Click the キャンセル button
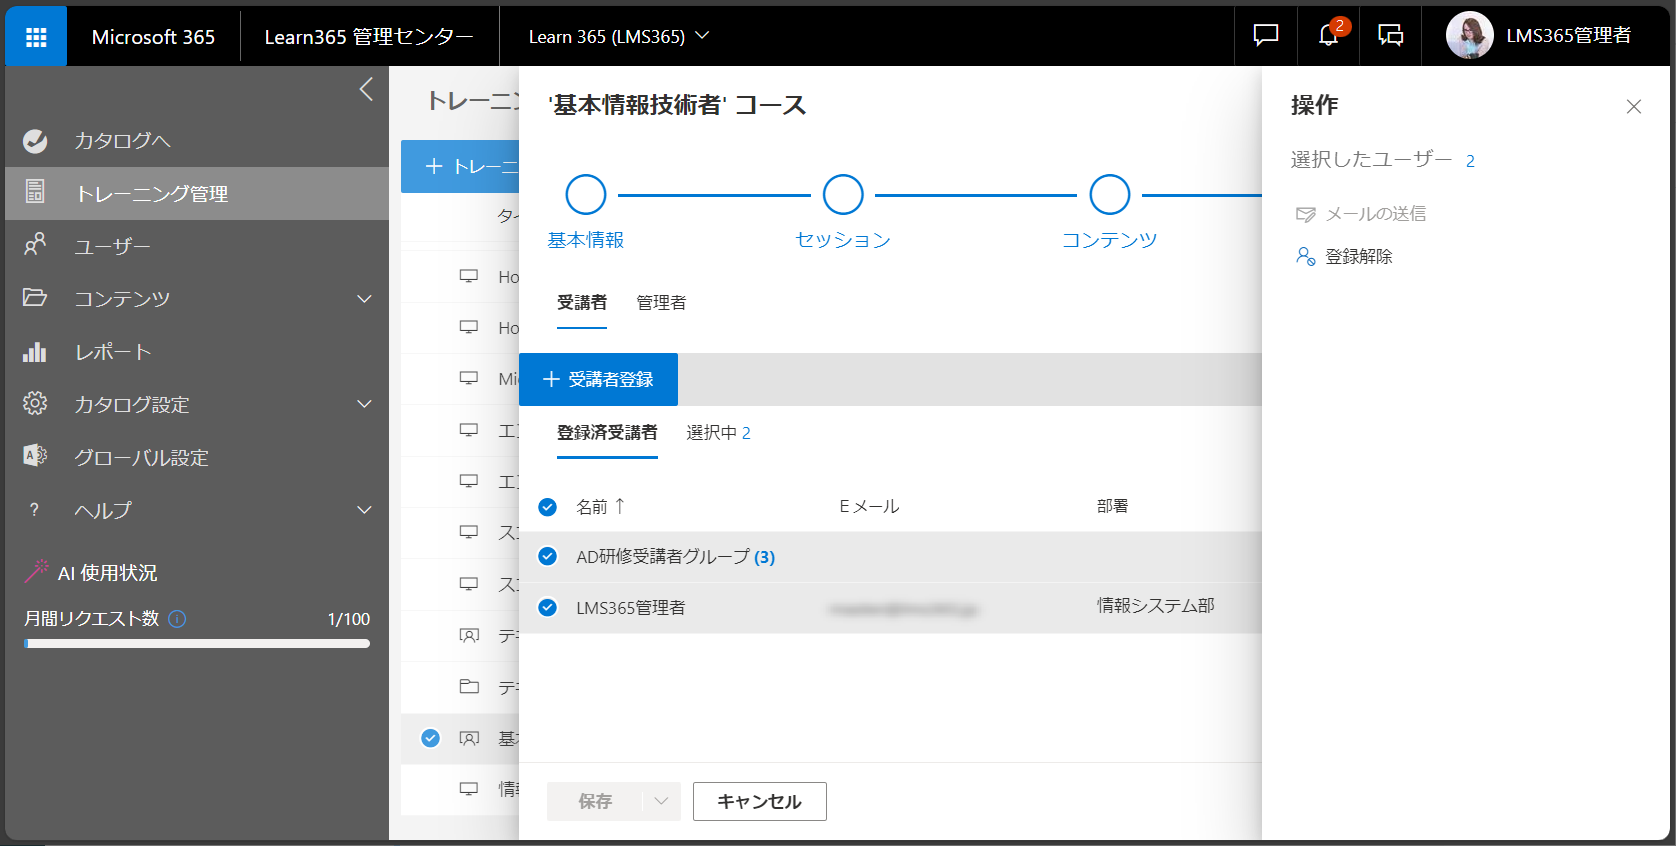 click(760, 801)
